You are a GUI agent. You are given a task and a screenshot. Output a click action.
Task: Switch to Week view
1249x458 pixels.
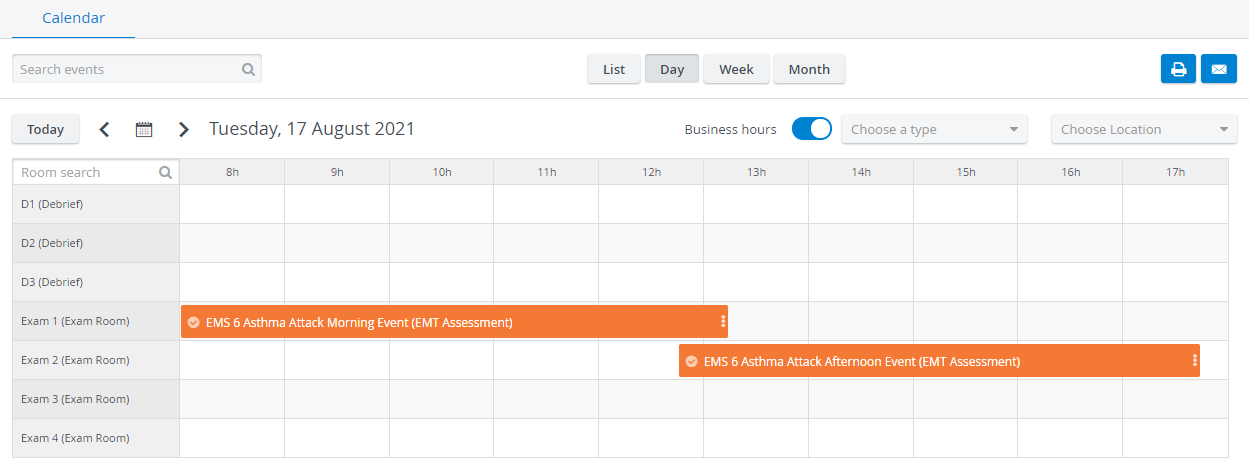[x=736, y=69]
